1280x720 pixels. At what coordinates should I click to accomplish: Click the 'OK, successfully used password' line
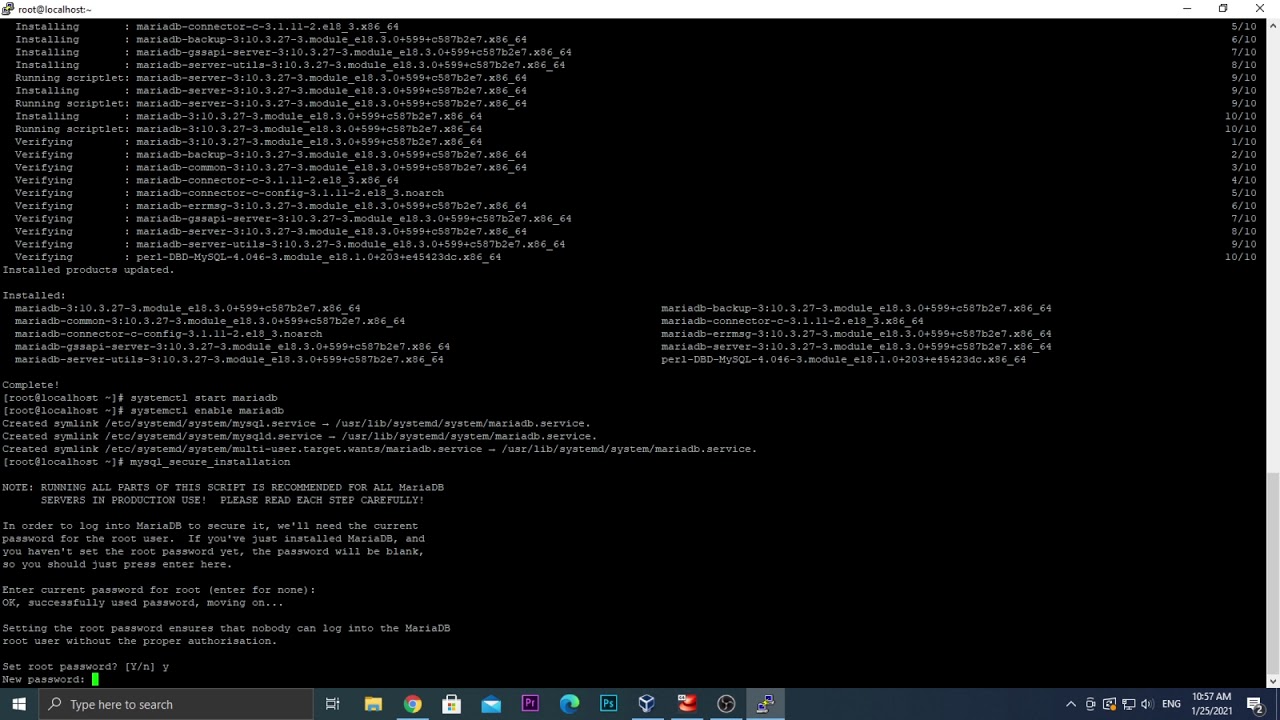click(142, 603)
